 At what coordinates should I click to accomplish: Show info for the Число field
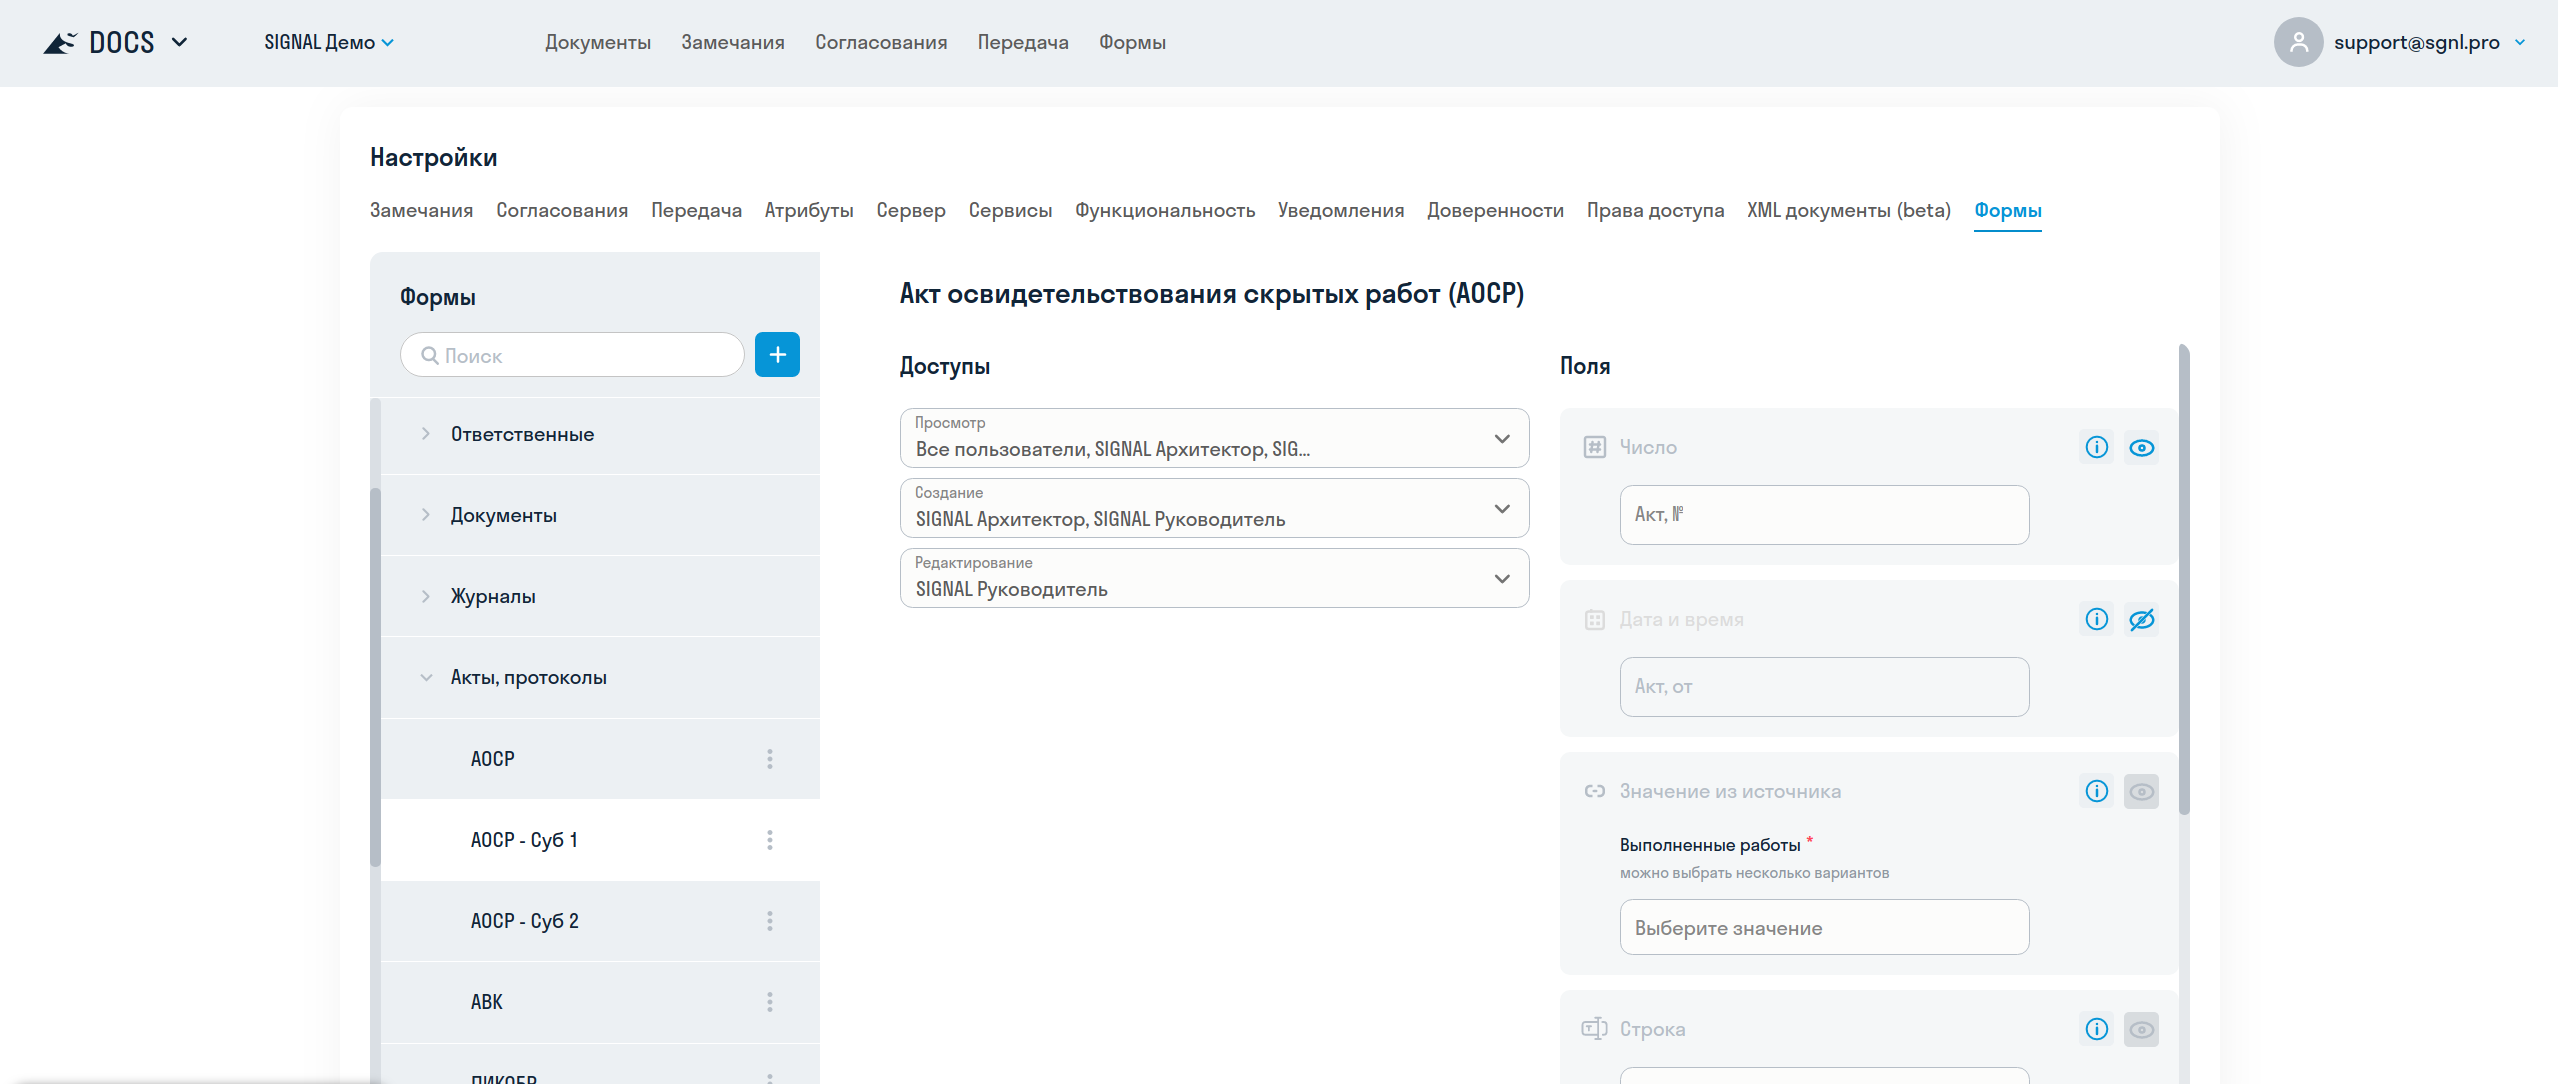point(2097,447)
